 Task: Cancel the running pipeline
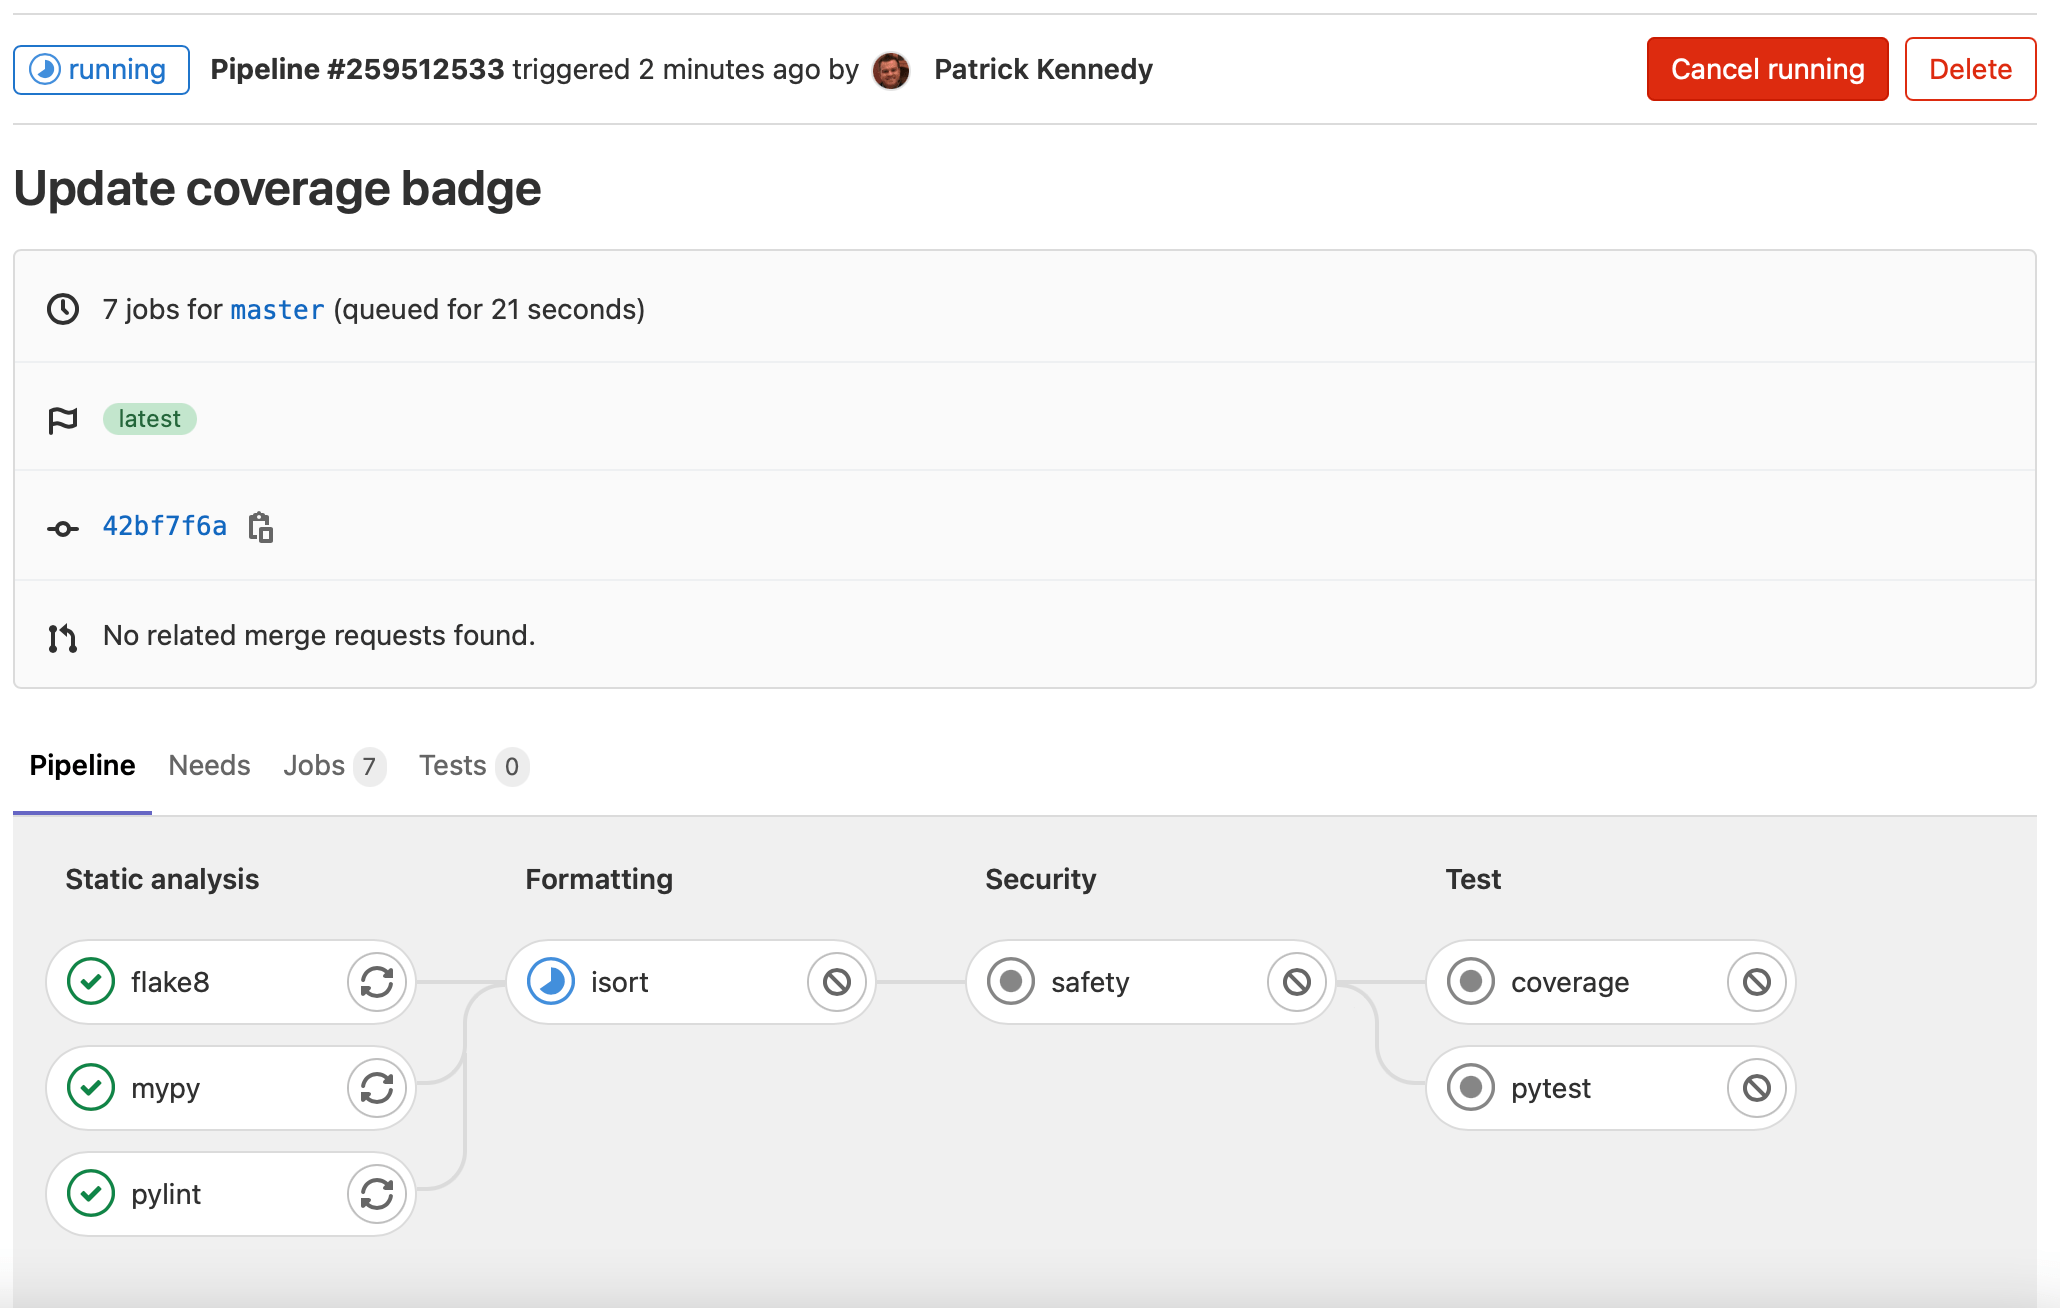click(x=1766, y=69)
